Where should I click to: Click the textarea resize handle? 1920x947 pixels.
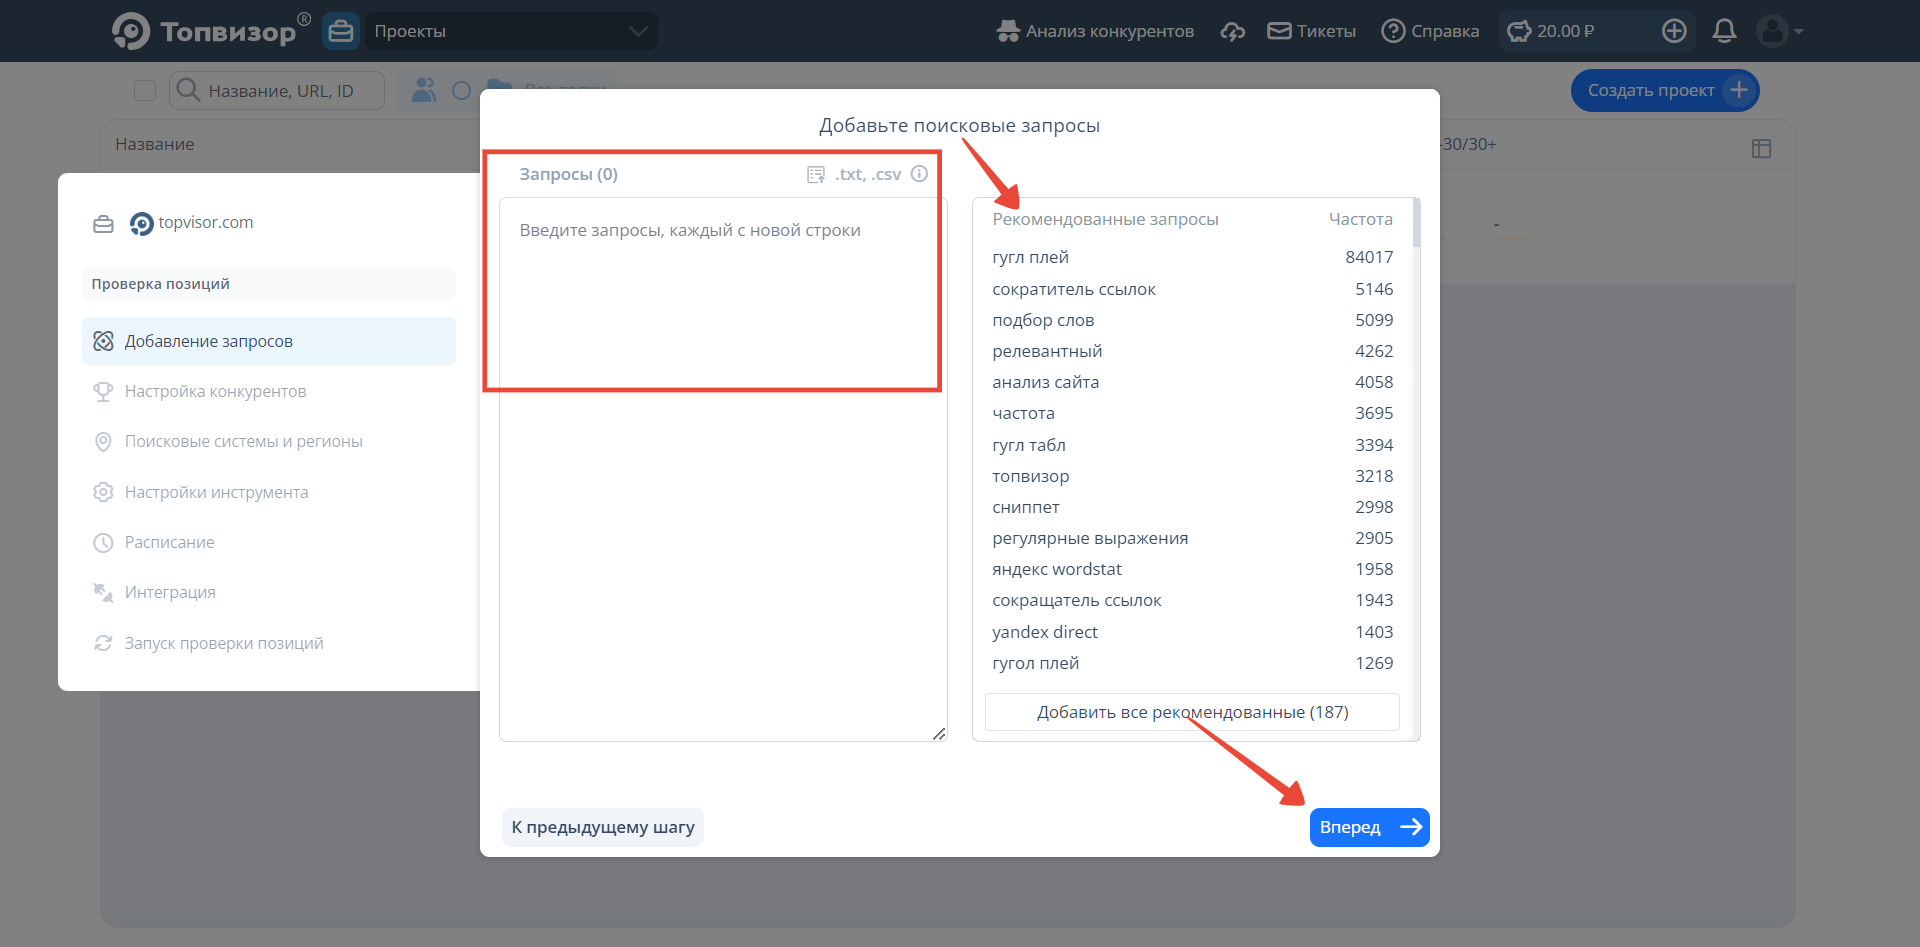(x=939, y=733)
